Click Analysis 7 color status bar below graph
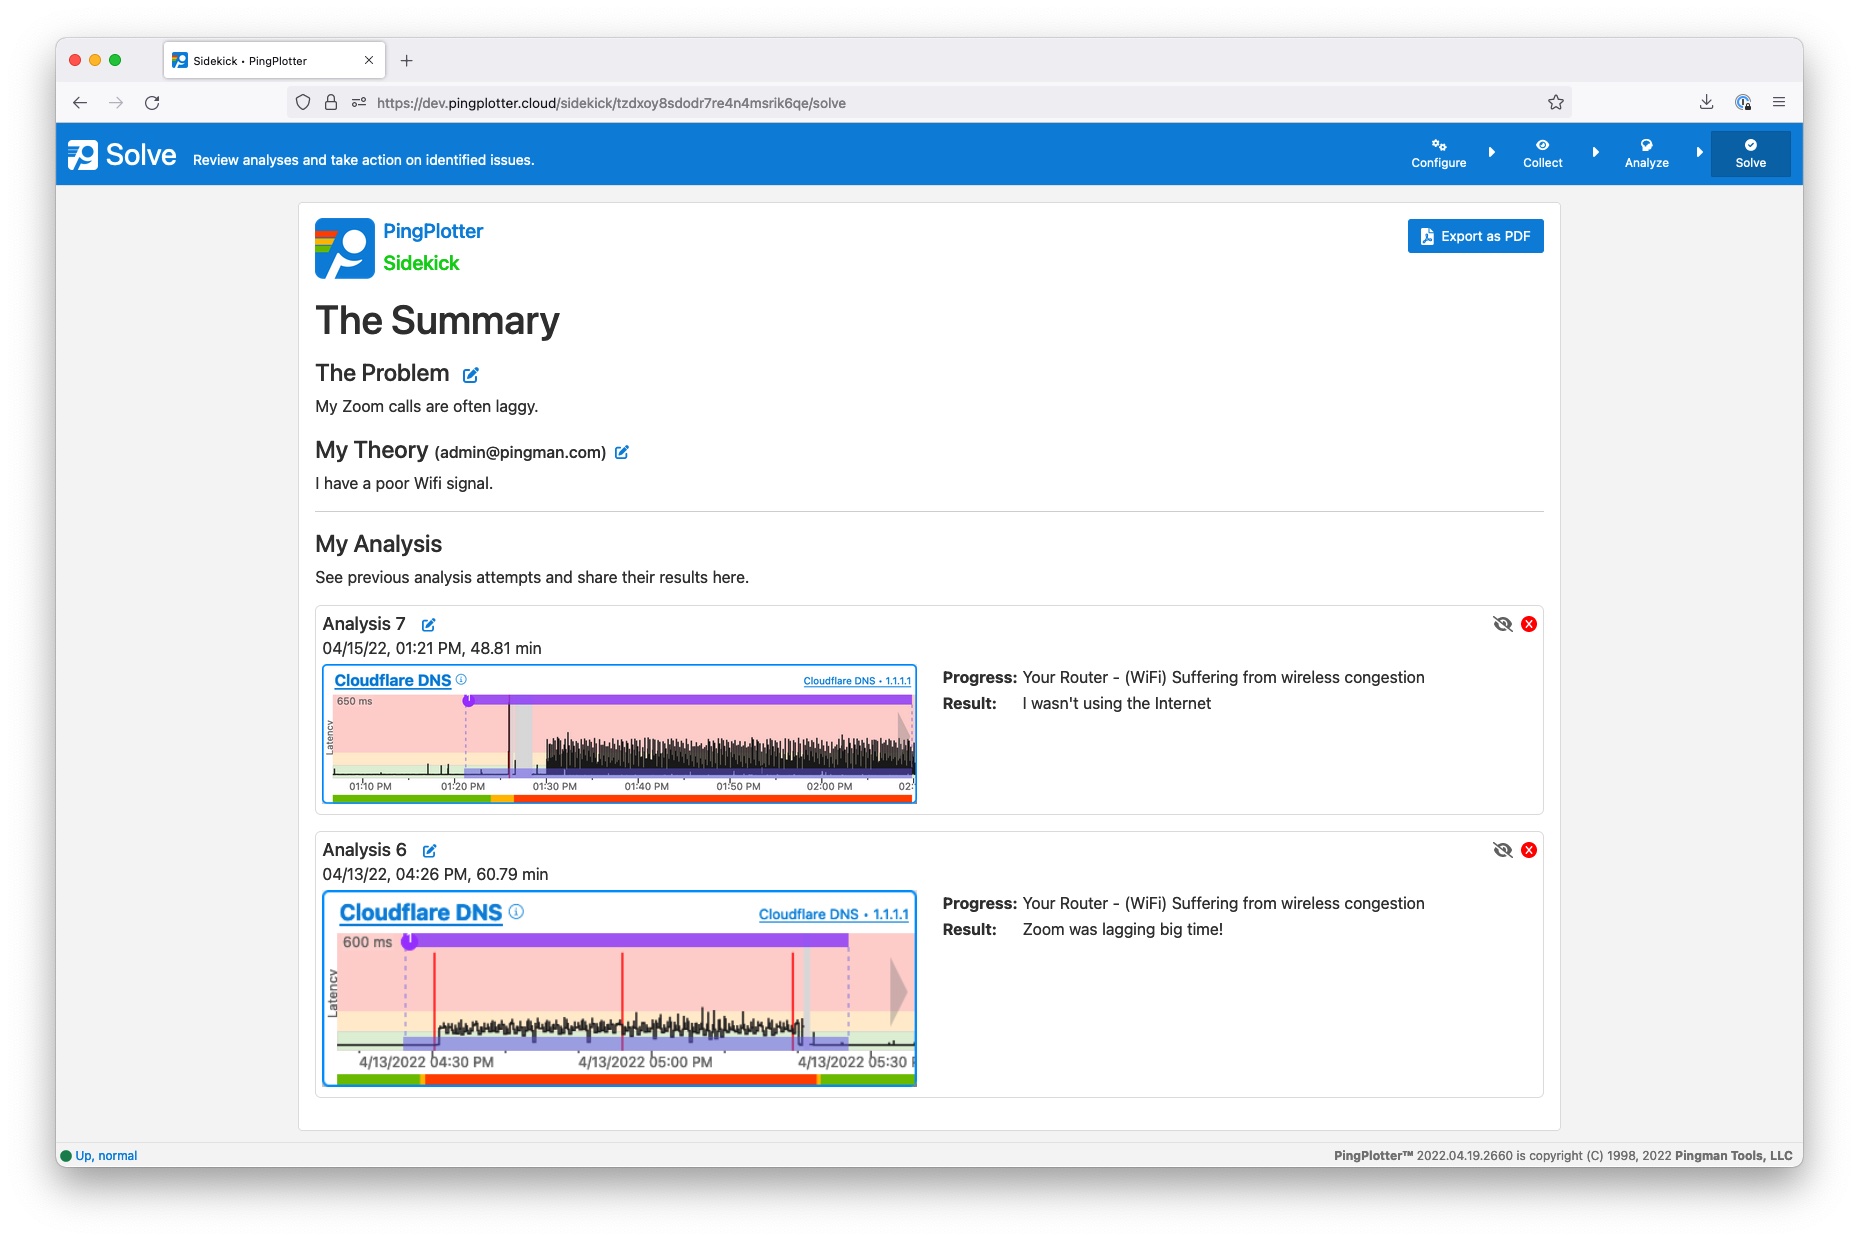 [623, 798]
